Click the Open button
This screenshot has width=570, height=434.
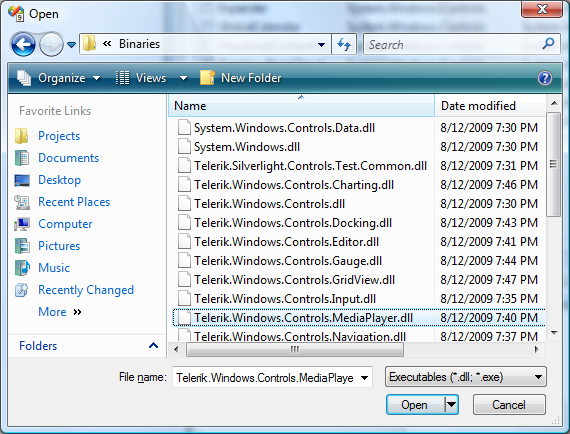[x=414, y=405]
